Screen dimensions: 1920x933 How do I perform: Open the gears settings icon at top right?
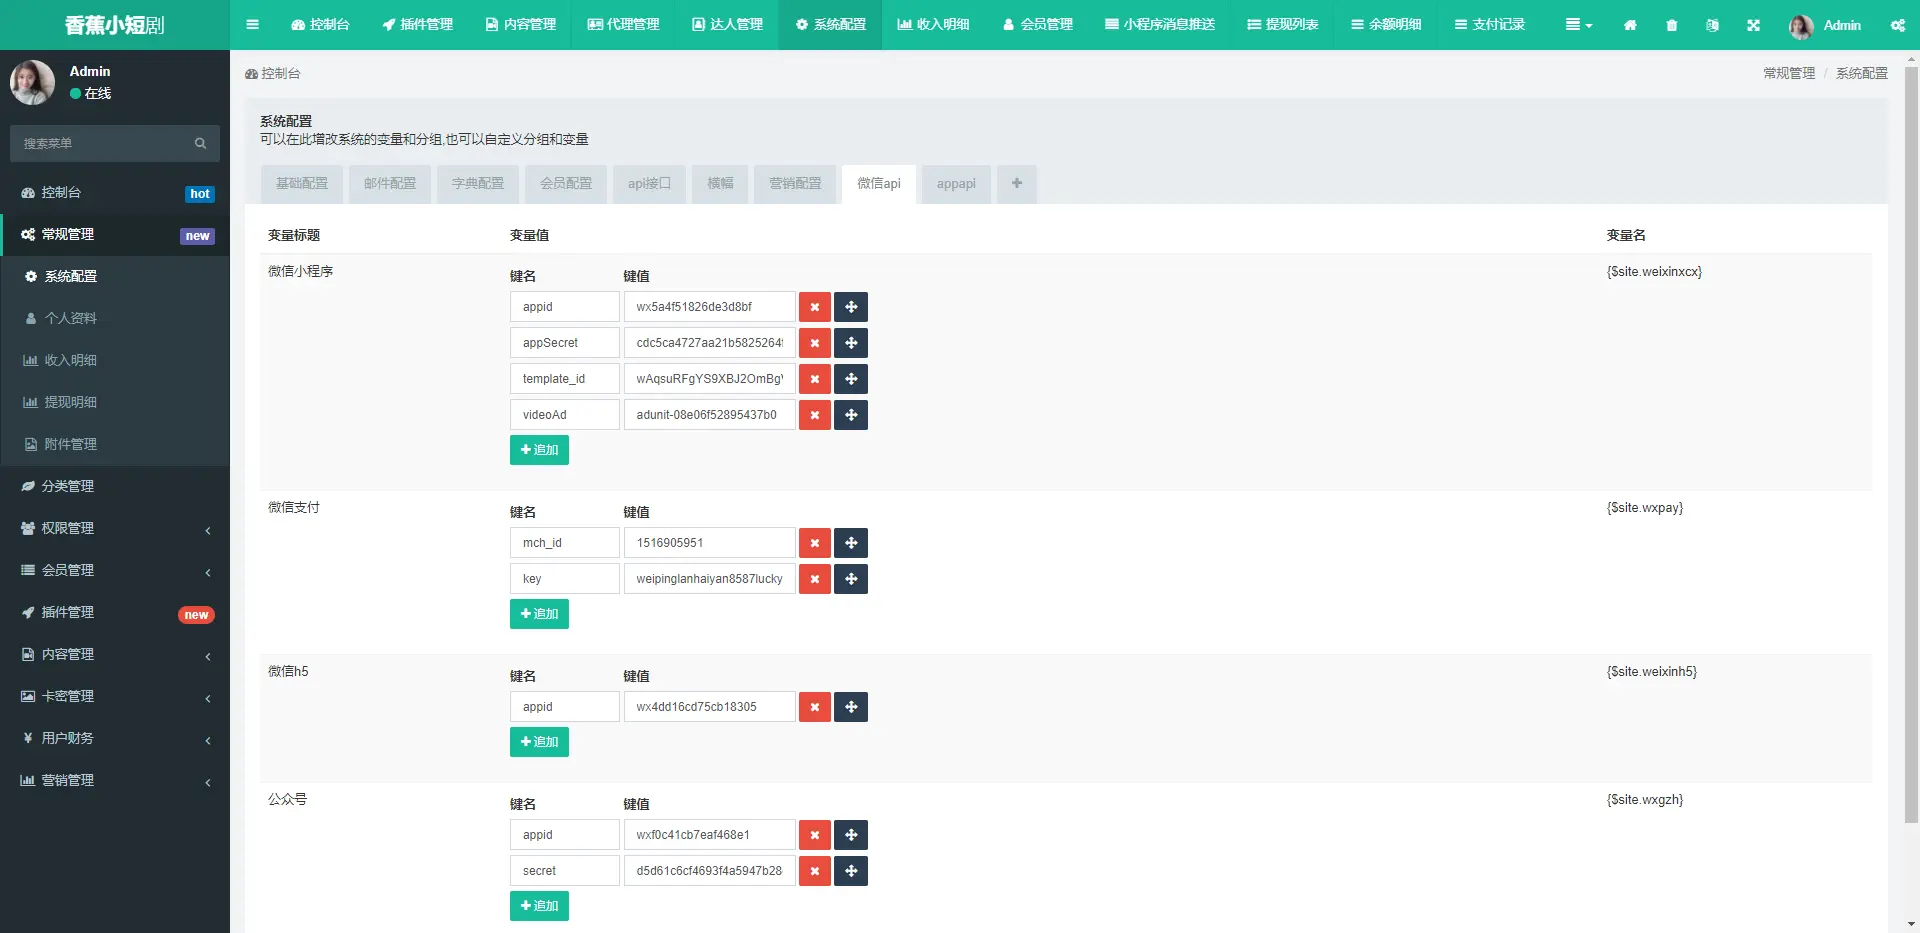pos(1897,25)
